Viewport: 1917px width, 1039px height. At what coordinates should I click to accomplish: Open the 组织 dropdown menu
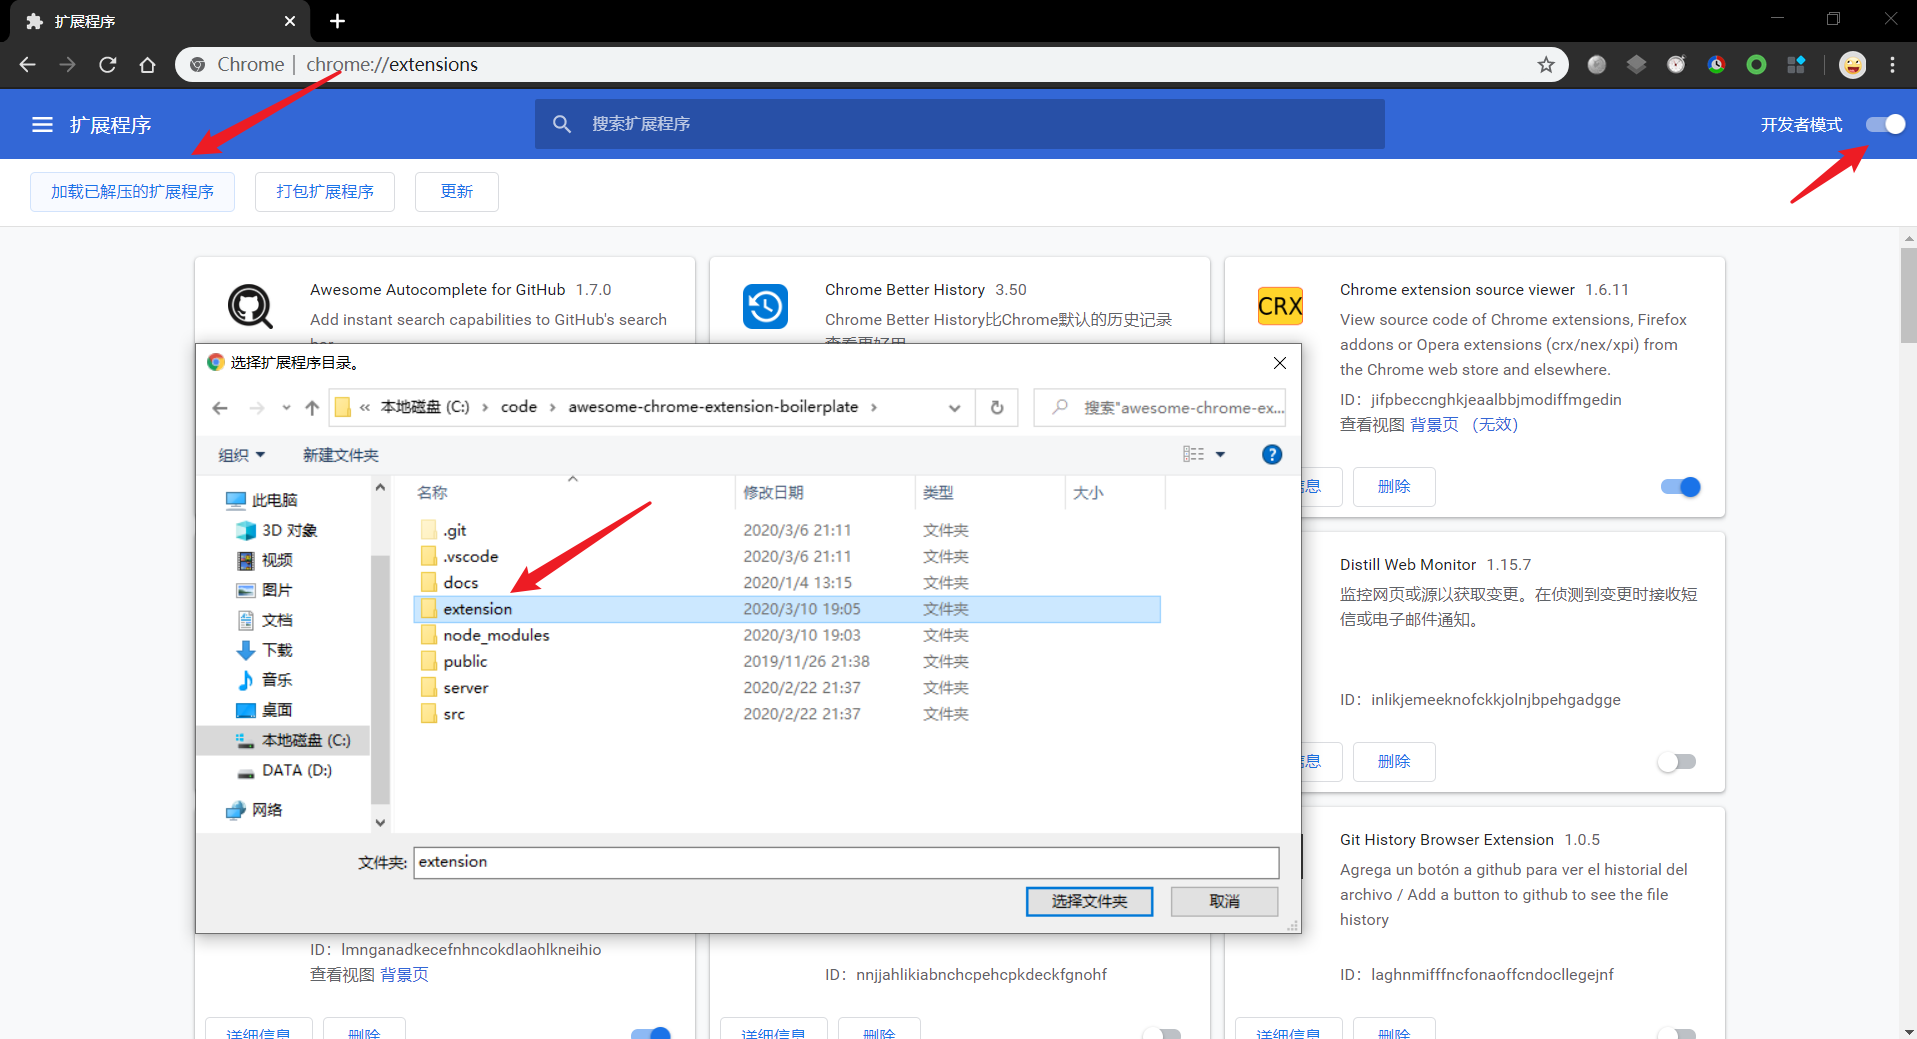pos(242,455)
